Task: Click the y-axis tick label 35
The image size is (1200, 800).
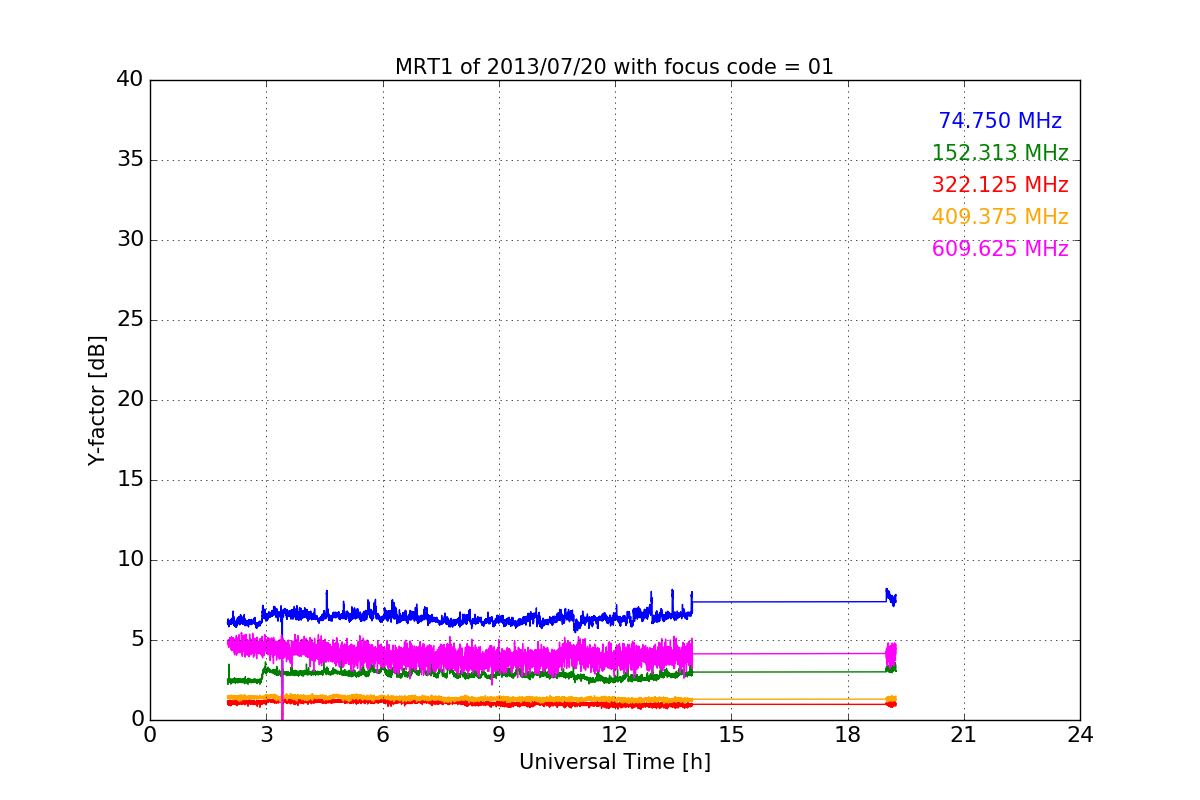Action: 130,160
